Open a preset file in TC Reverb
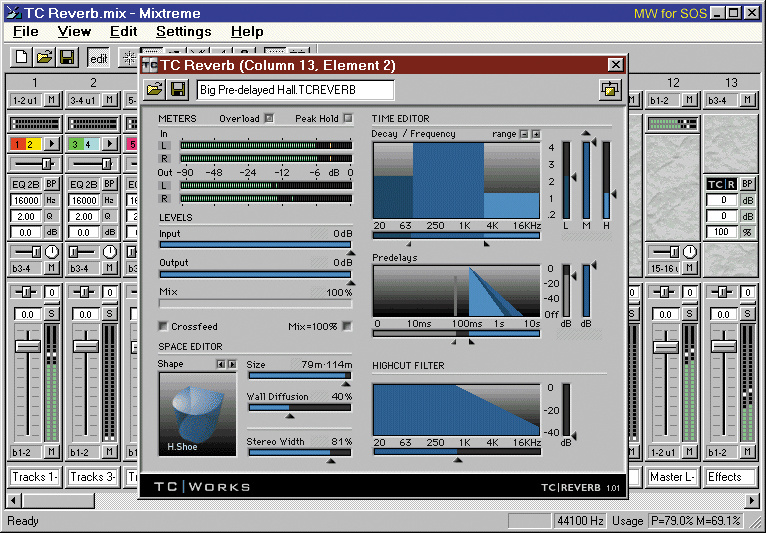Viewport: 766px width, 533px height. [155, 90]
